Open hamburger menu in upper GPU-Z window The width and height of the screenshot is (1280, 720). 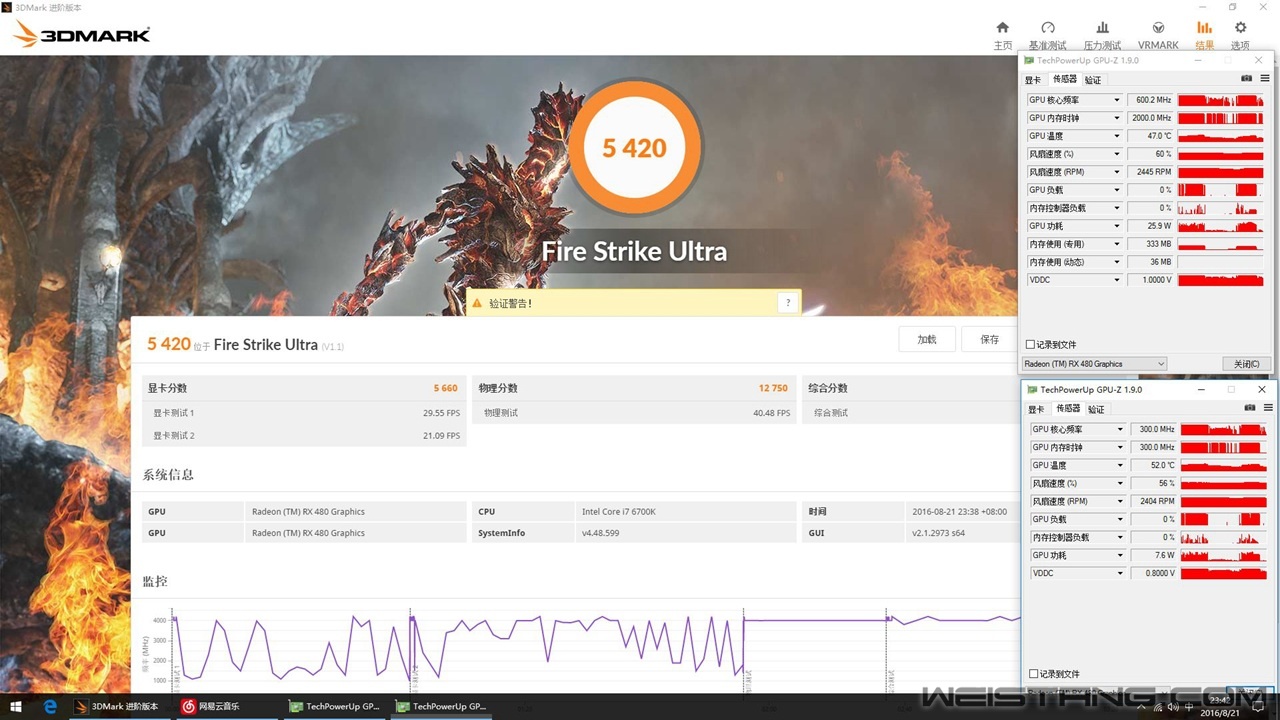pyautogui.click(x=1264, y=78)
